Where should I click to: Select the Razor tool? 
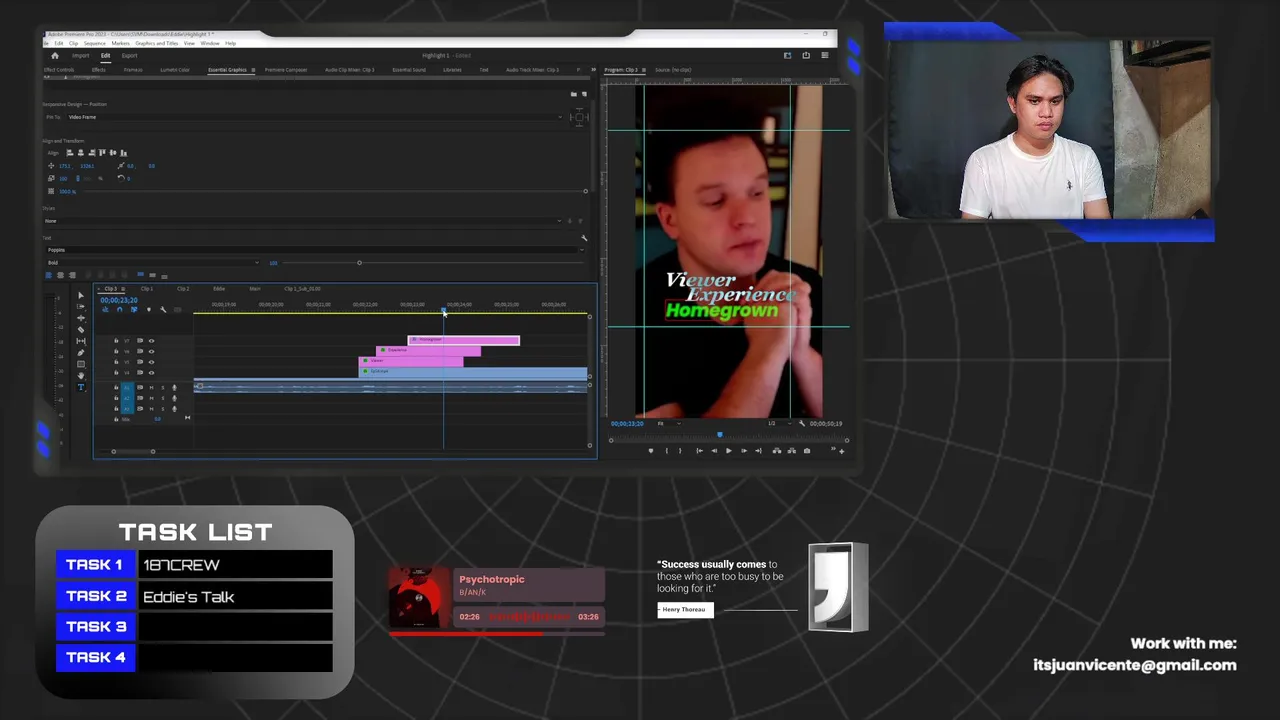(x=81, y=329)
